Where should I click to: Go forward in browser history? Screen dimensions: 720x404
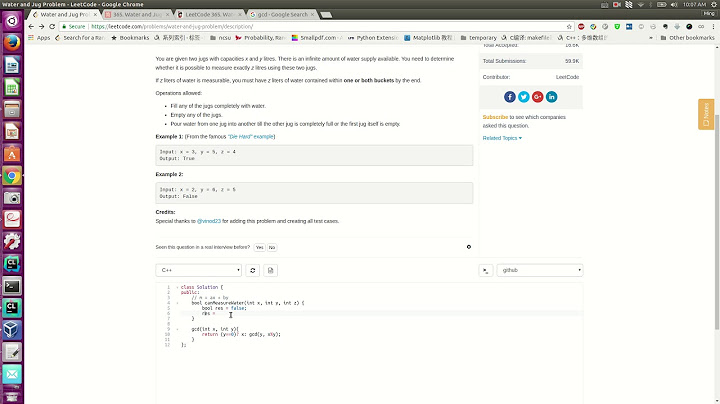pyautogui.click(x=41, y=27)
